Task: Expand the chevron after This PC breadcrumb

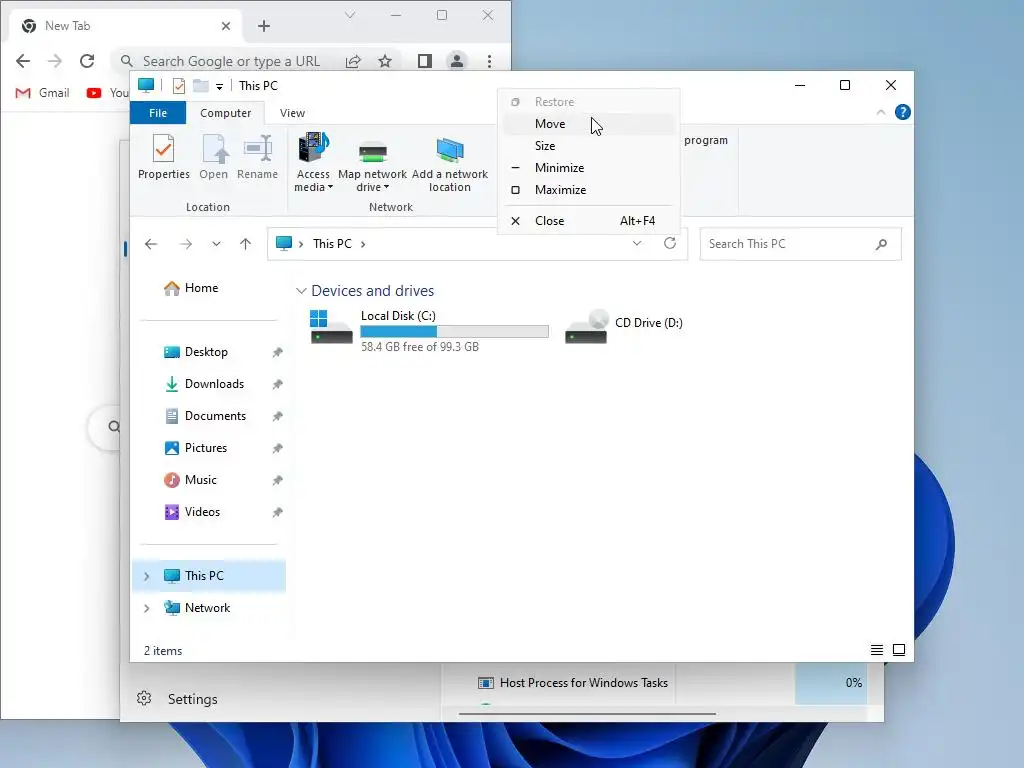Action: [x=363, y=244]
